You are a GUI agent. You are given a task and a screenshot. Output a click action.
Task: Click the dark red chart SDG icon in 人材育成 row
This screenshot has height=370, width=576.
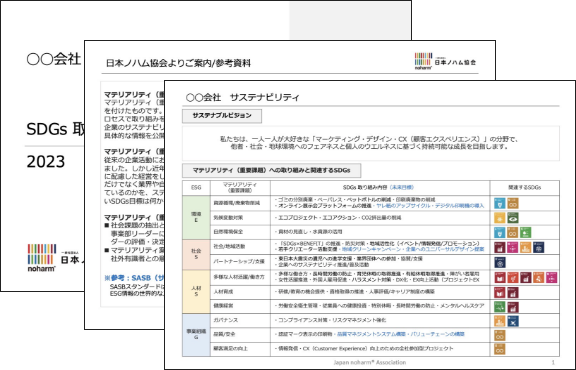point(512,292)
